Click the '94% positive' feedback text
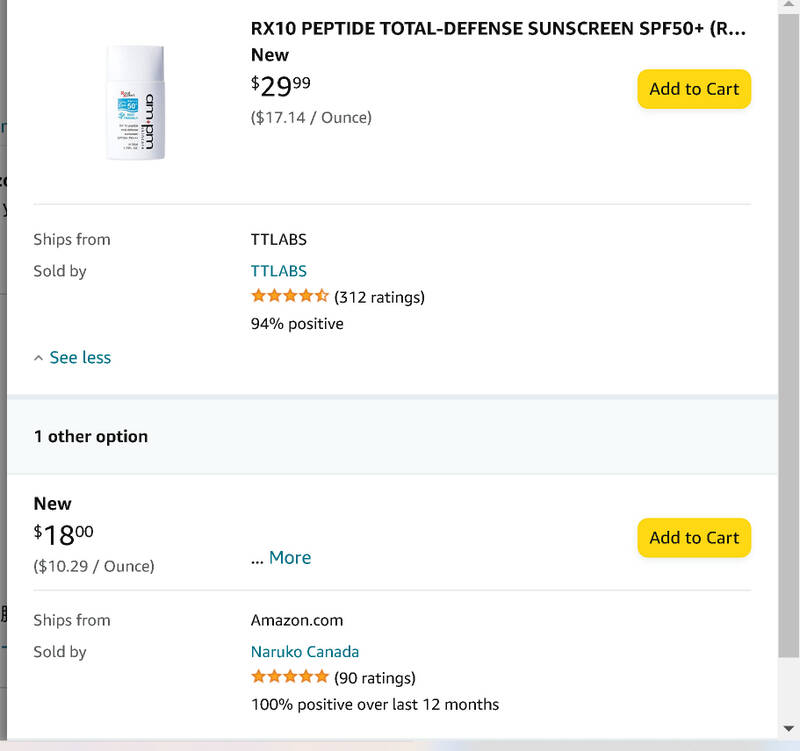800x751 pixels. point(297,324)
